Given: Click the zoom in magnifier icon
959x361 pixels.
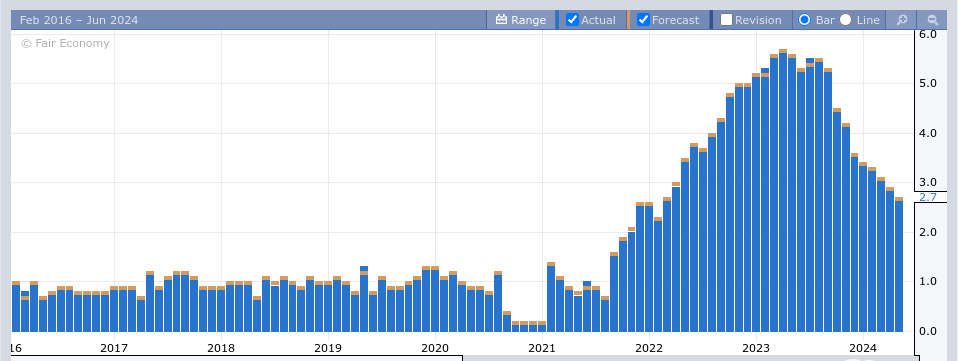Looking at the screenshot, I should click(x=902, y=20).
